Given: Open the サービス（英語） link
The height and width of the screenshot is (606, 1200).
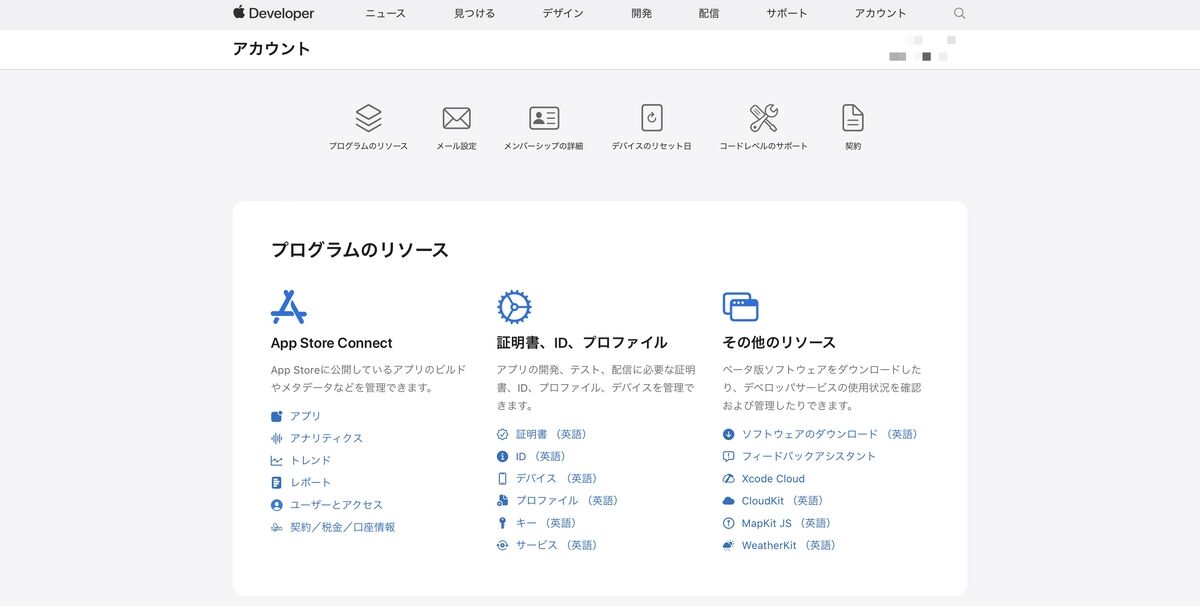Looking at the screenshot, I should [557, 545].
